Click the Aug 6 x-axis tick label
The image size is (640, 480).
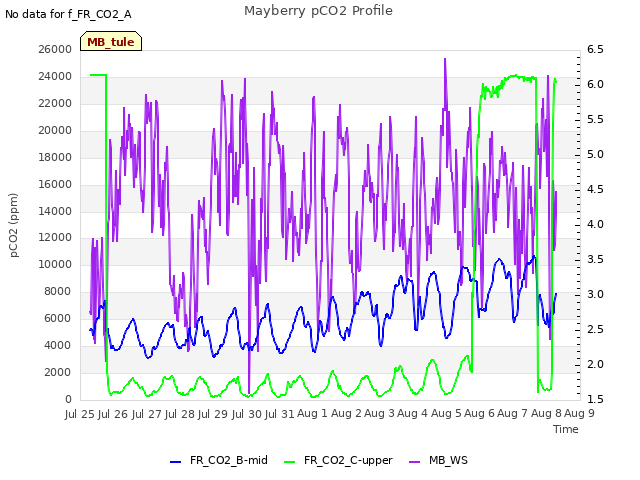(x=479, y=413)
